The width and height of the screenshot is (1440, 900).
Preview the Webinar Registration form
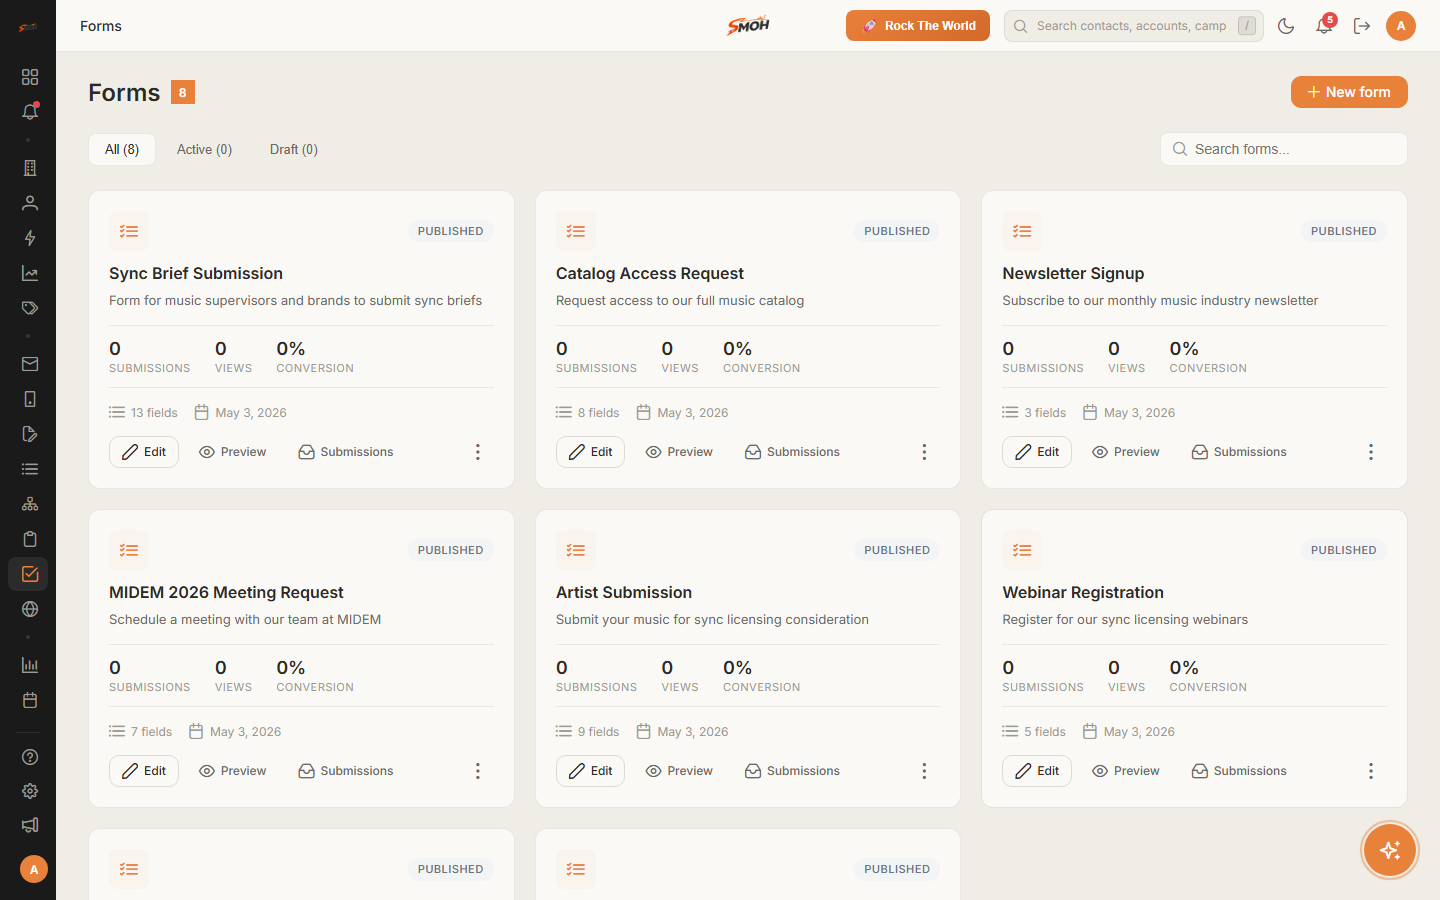pyautogui.click(x=1126, y=771)
